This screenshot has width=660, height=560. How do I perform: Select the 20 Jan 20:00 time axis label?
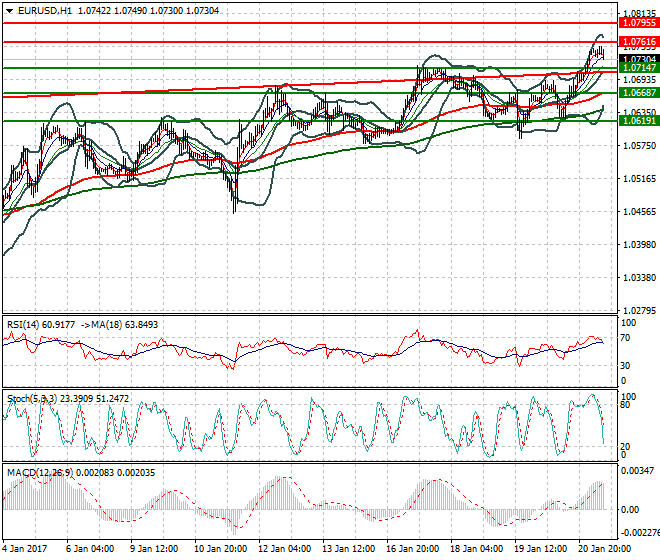click(x=604, y=549)
